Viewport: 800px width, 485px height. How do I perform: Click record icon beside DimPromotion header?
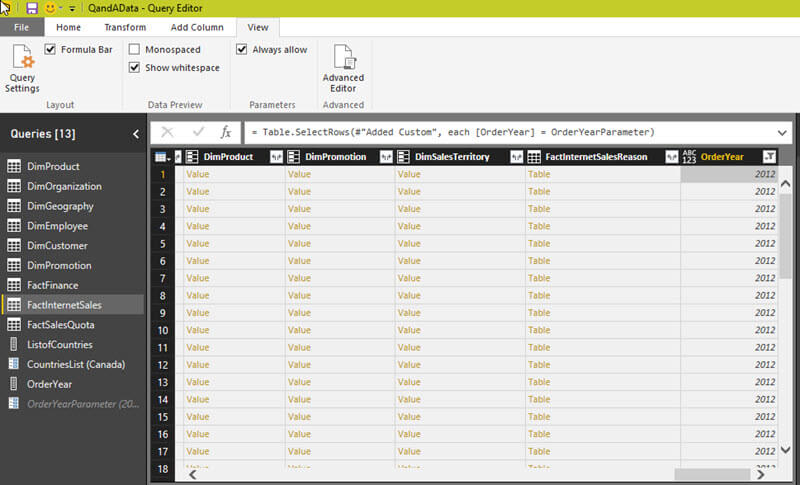(x=293, y=157)
